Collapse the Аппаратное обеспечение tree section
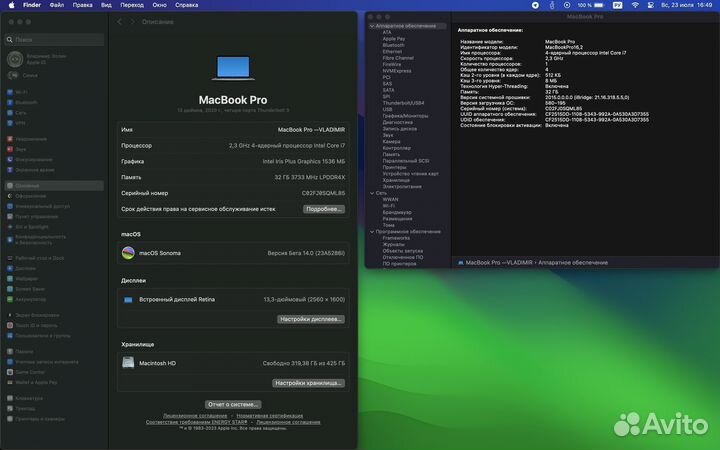720x450 pixels. coord(372,26)
